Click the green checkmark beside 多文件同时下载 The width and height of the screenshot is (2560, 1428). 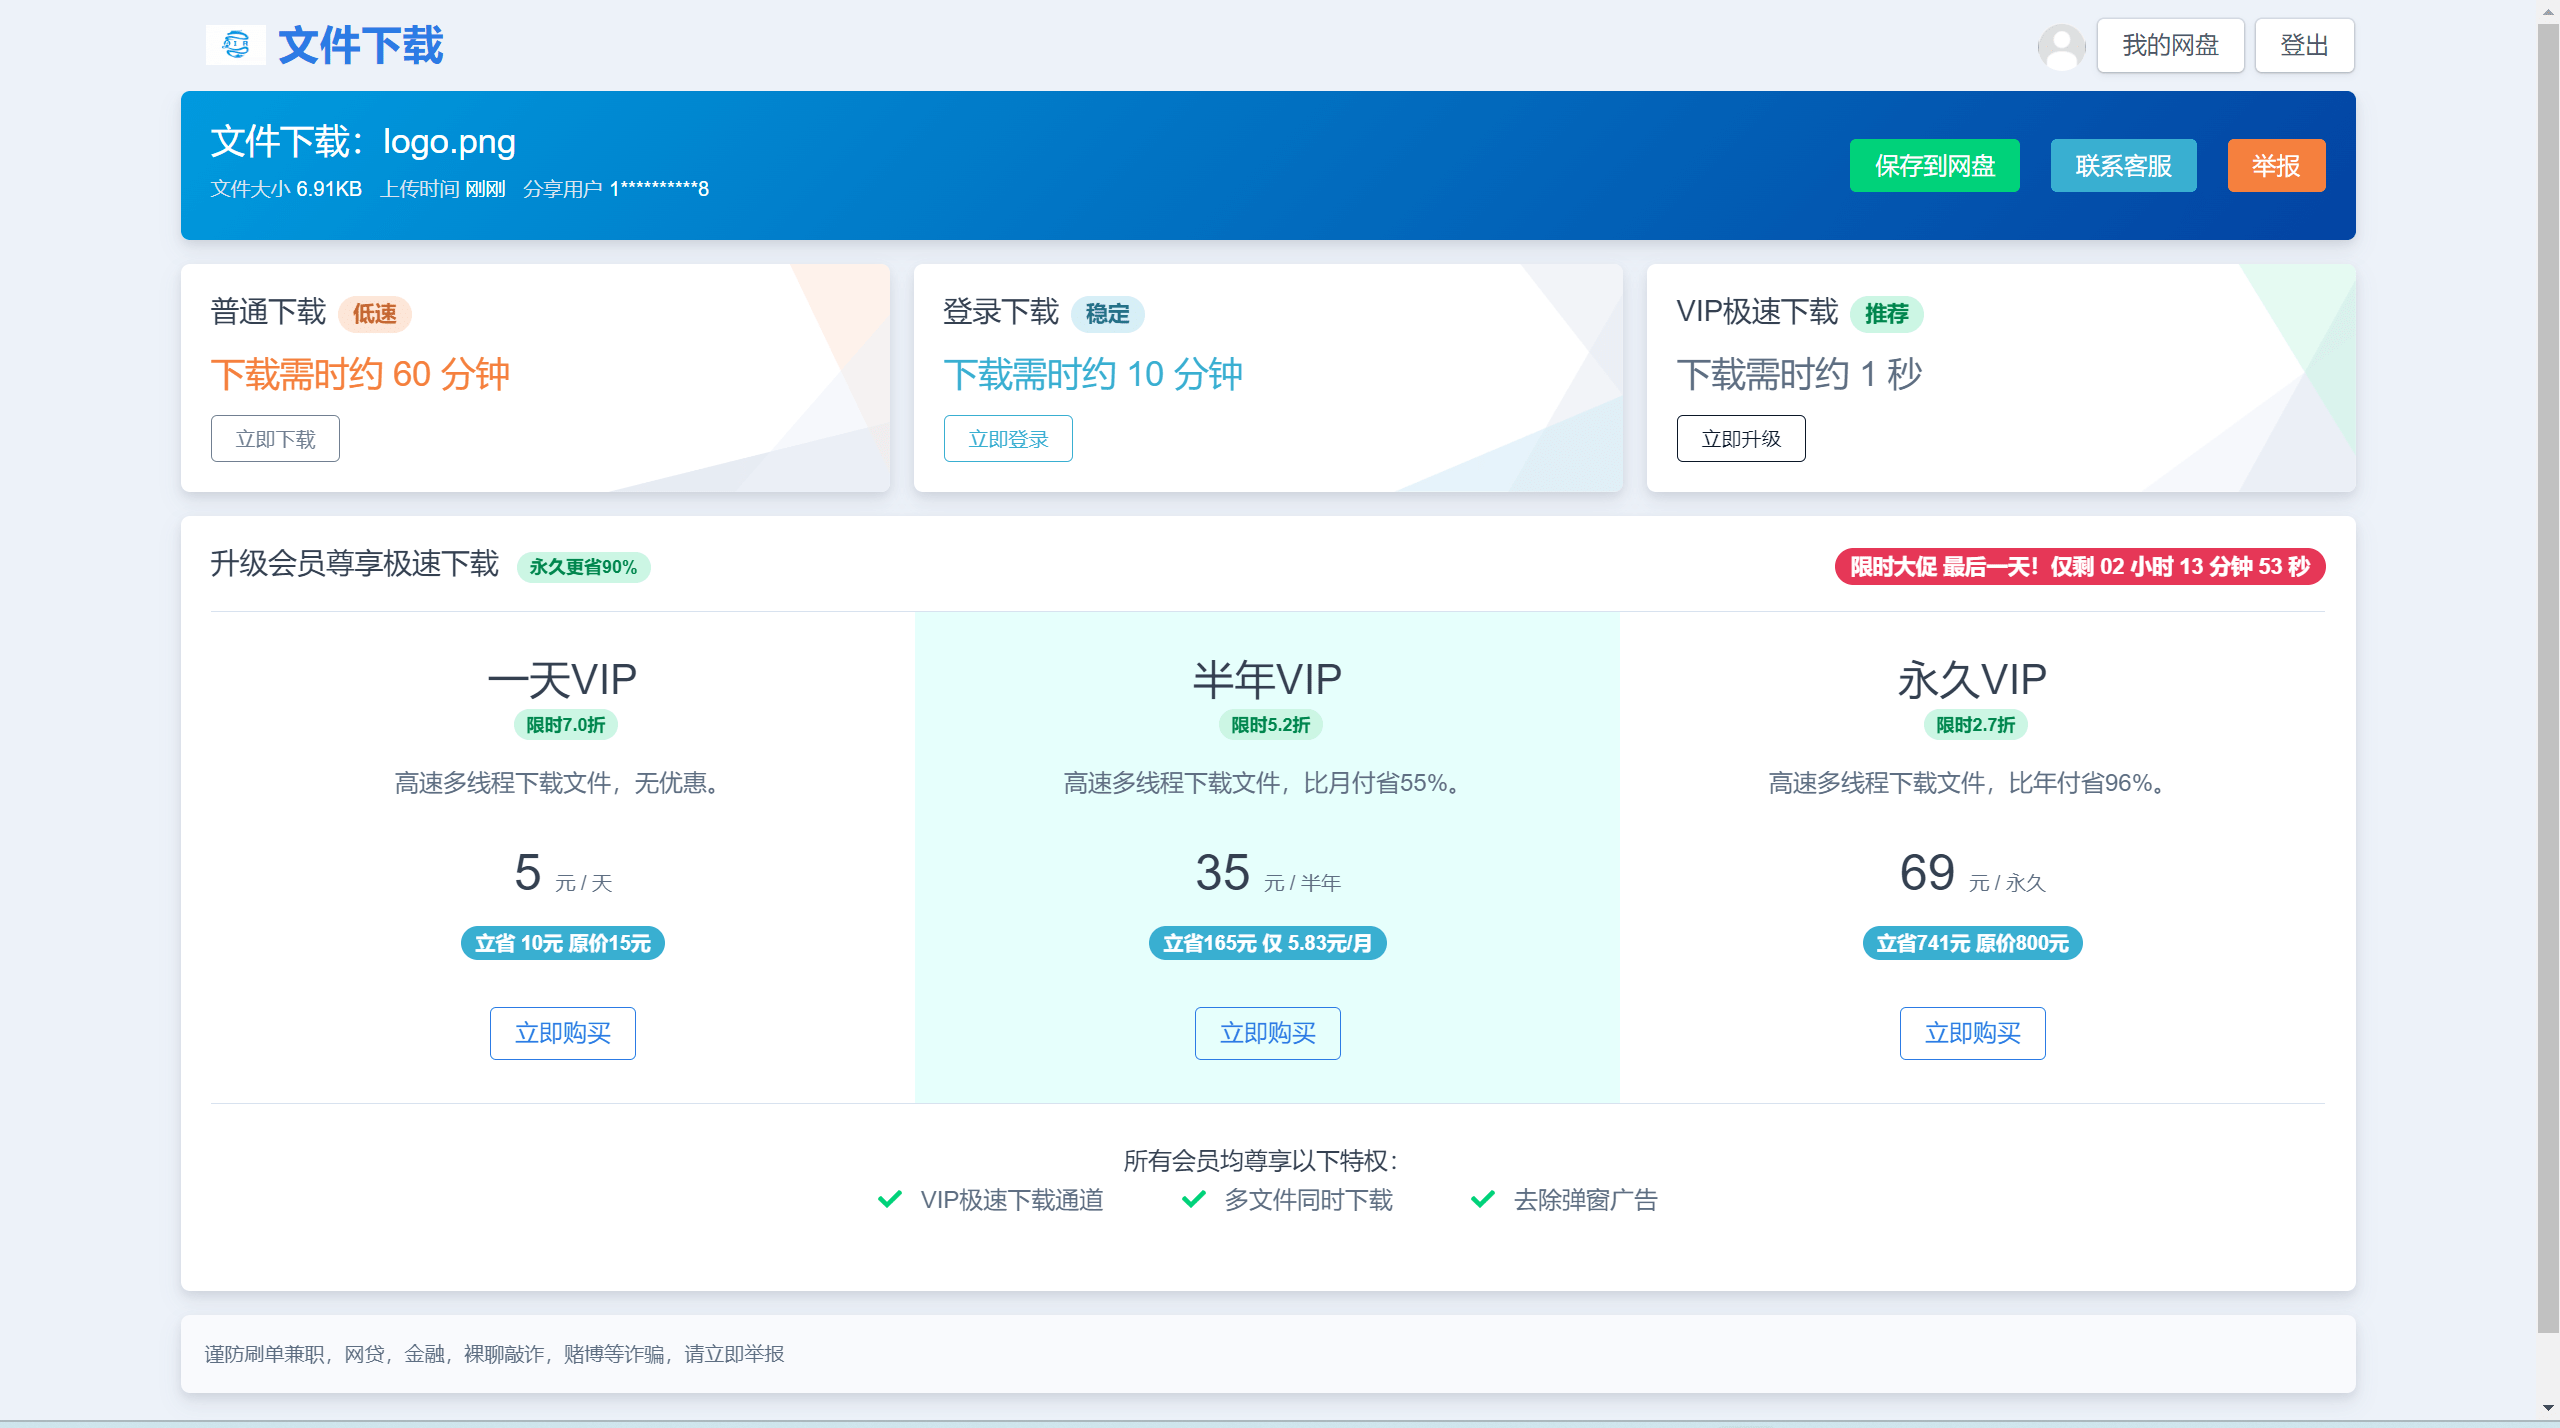tap(1193, 1198)
